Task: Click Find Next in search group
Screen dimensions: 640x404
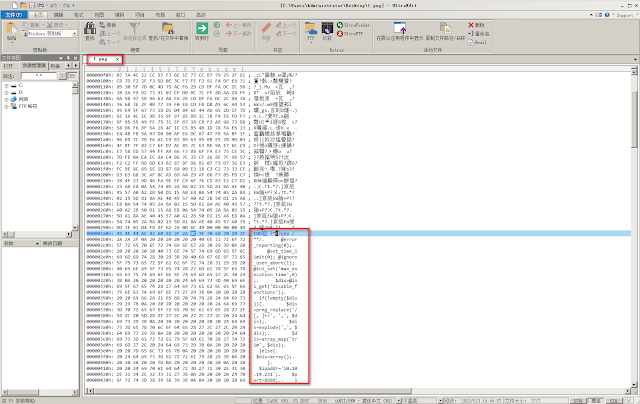Action: [110, 42]
